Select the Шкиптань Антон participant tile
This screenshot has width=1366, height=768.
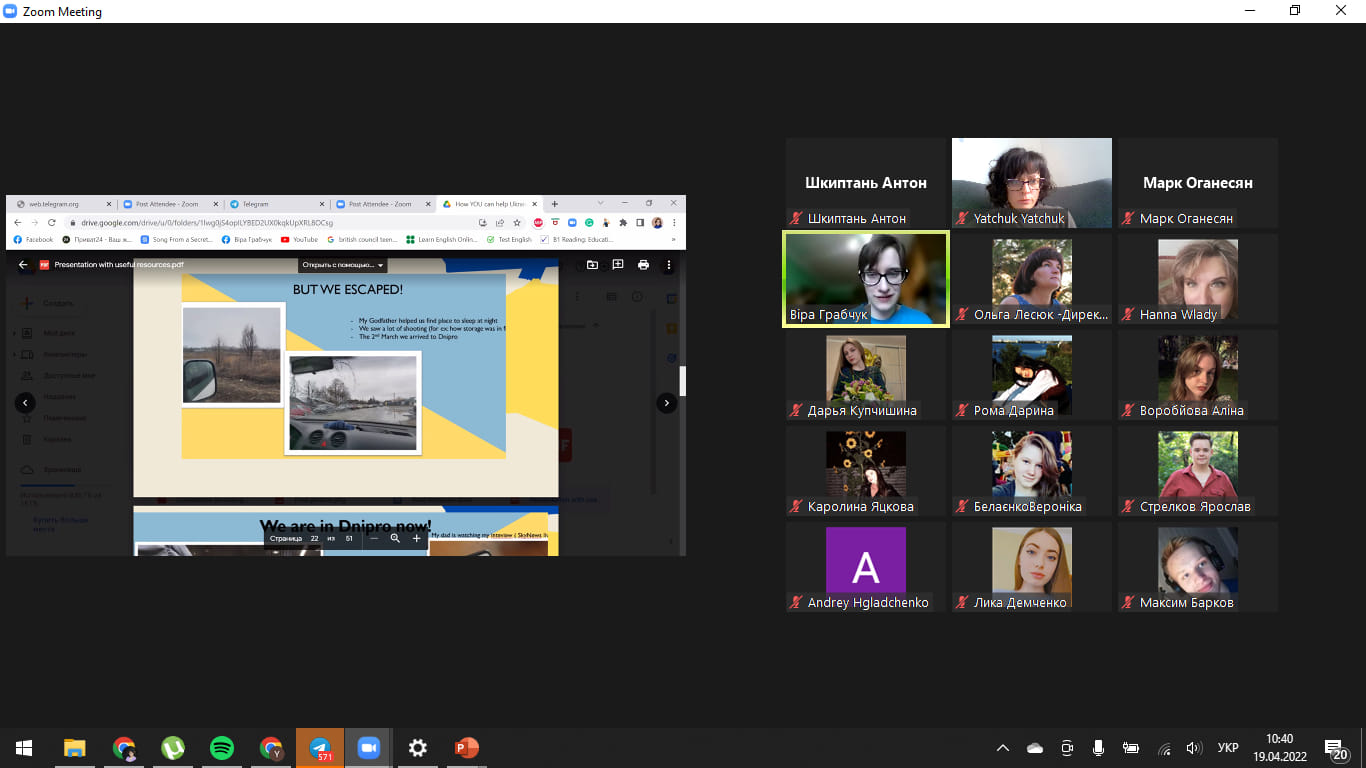(866, 183)
